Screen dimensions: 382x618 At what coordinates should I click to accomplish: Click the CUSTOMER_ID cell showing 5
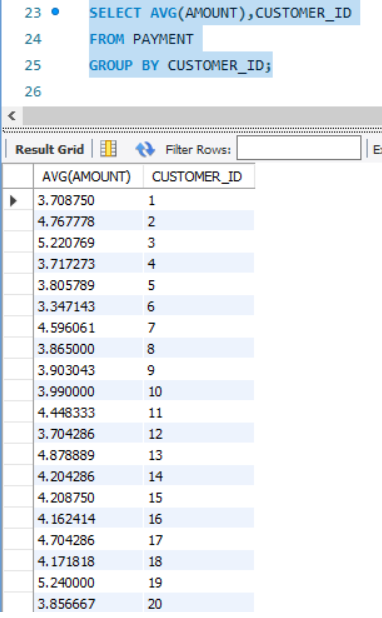(x=199, y=285)
